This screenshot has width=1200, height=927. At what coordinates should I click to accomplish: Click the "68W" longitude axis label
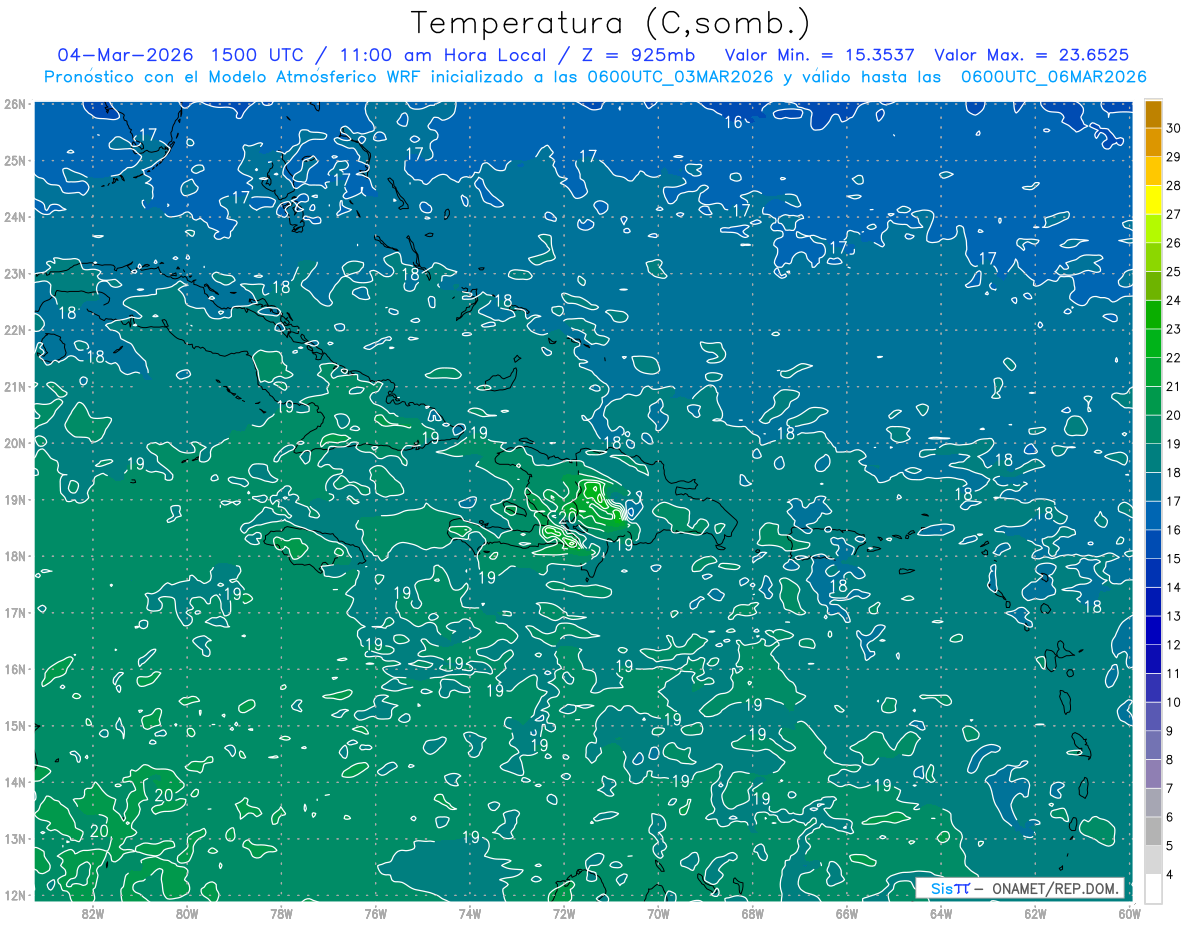click(753, 912)
